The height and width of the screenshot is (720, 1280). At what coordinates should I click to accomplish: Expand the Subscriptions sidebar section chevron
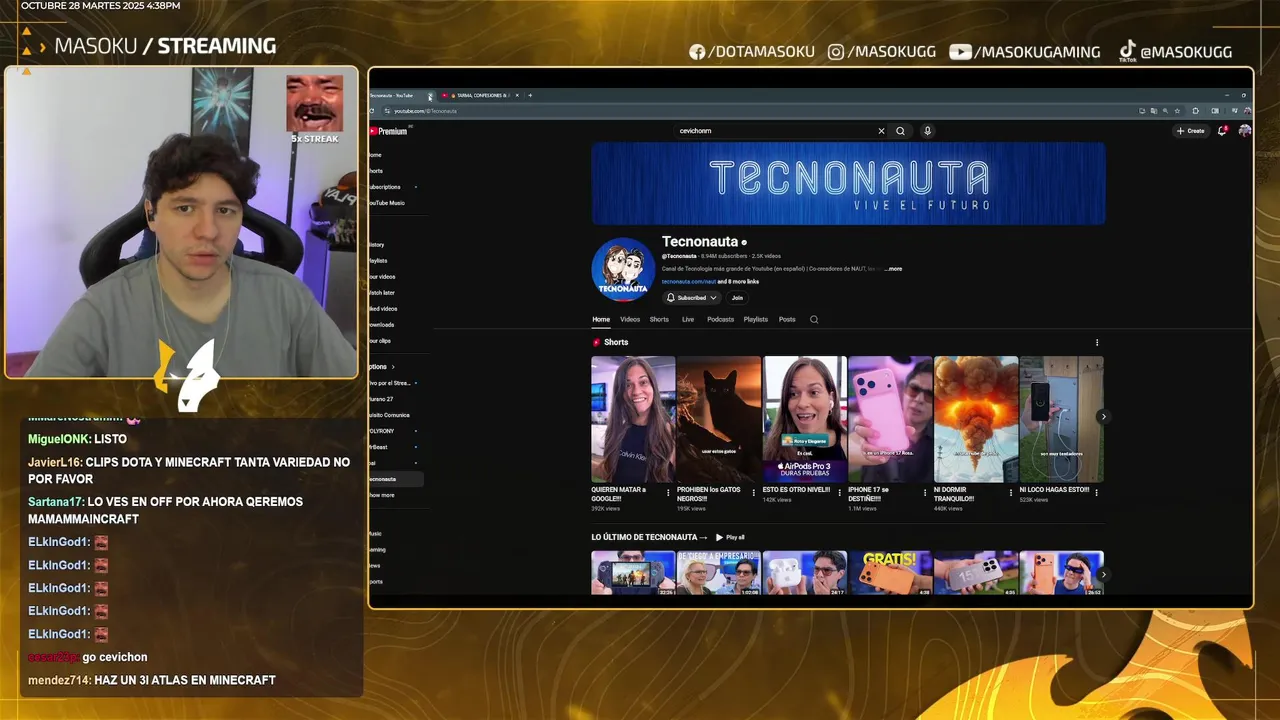coord(393,367)
